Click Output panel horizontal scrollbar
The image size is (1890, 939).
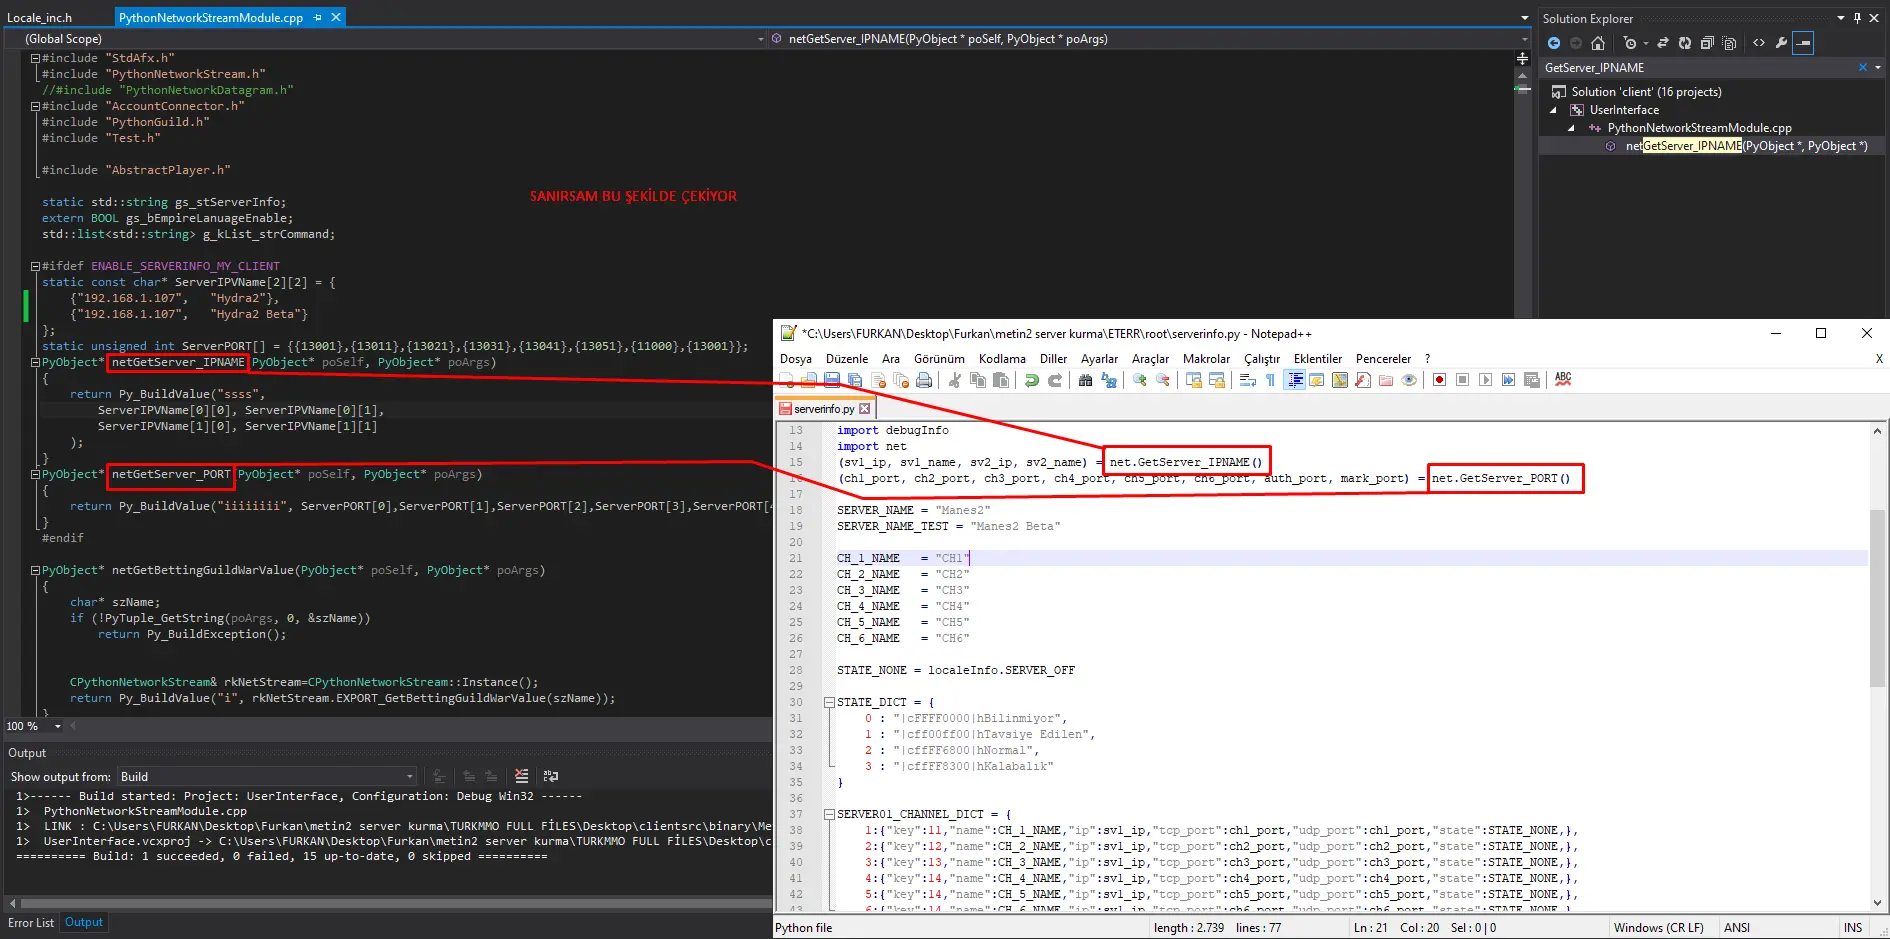[x=395, y=903]
